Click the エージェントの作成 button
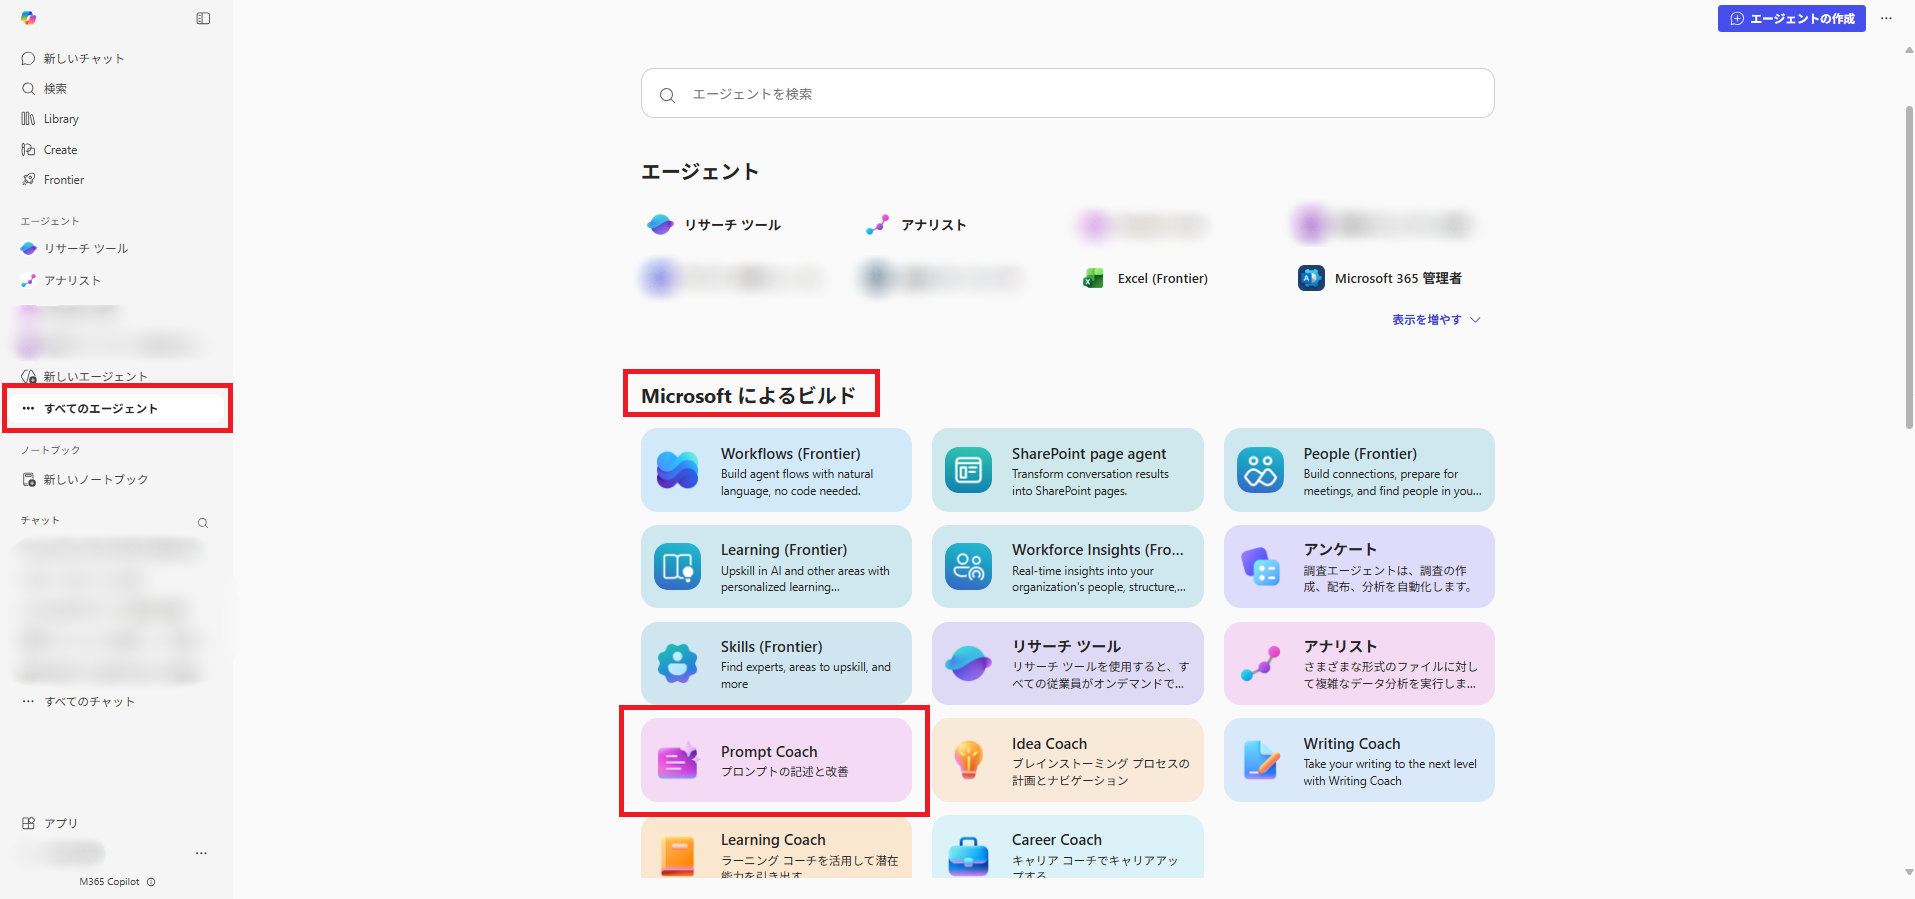This screenshot has width=1915, height=899. (1791, 18)
